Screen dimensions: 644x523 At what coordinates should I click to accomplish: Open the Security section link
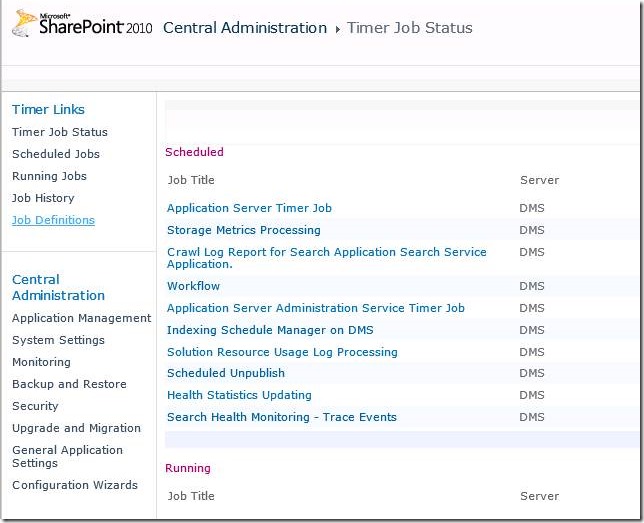pos(35,406)
